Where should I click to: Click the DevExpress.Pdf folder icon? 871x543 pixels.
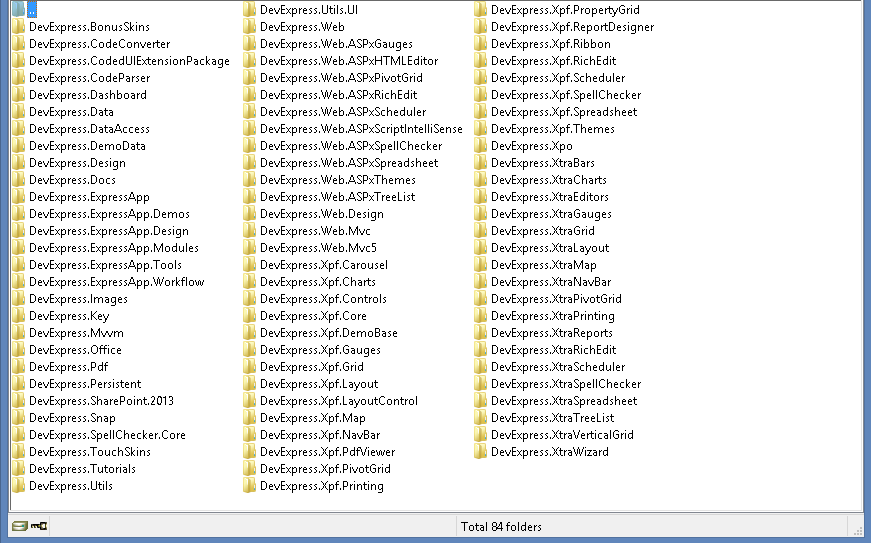[x=19, y=367]
